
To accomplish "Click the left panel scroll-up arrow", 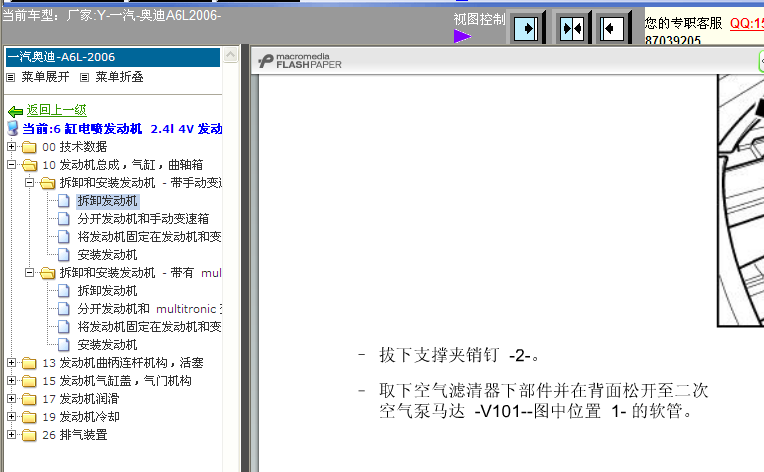I will click(230, 55).
